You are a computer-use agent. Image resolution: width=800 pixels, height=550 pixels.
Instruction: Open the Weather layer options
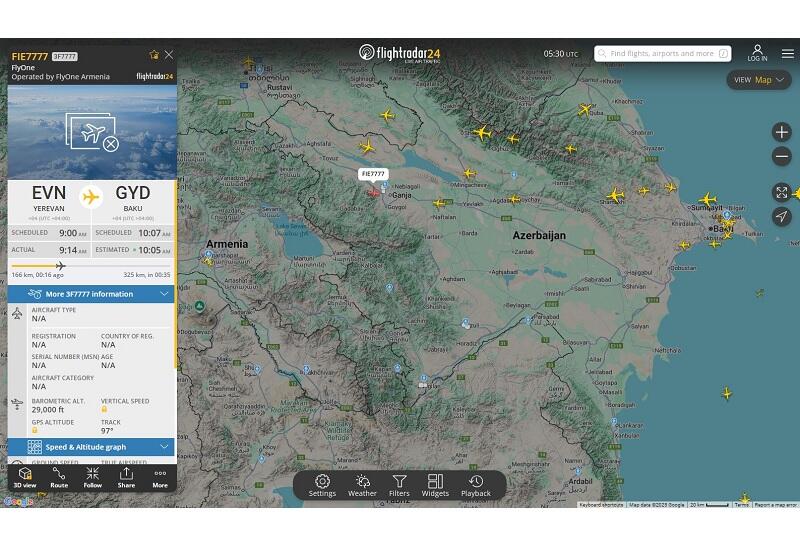362,485
